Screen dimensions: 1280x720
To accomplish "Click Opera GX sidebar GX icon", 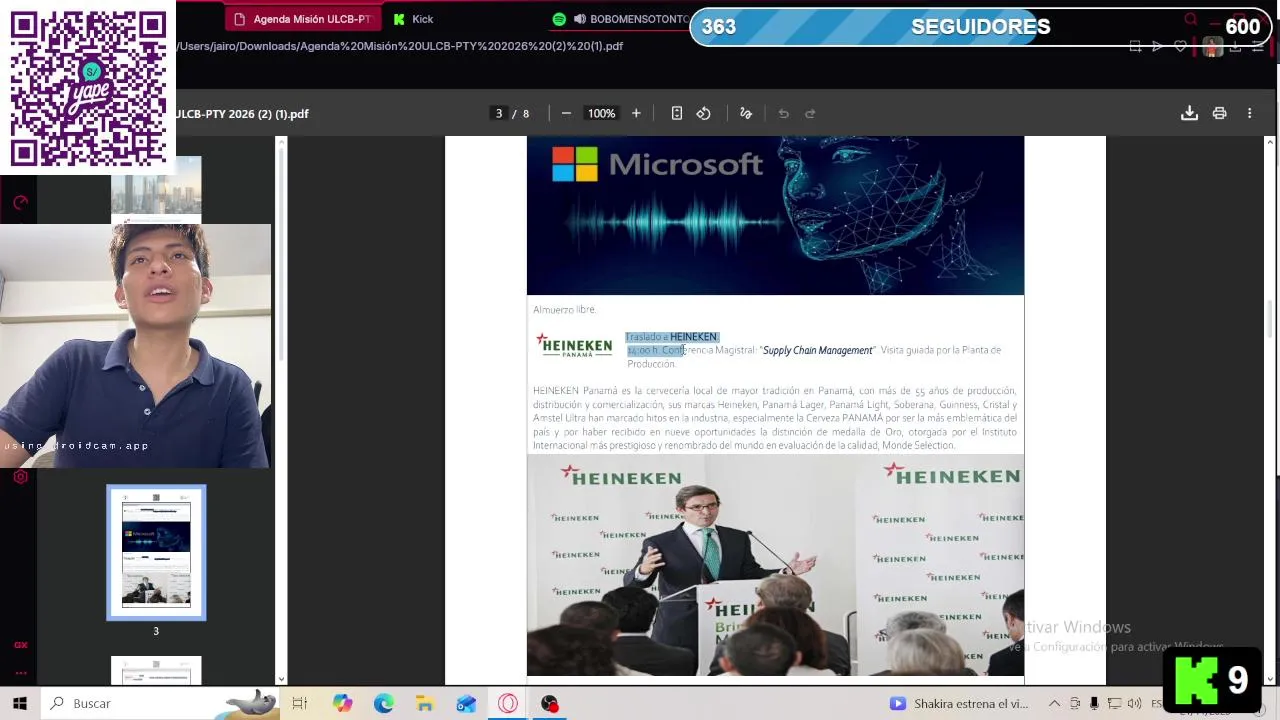I will [20, 645].
